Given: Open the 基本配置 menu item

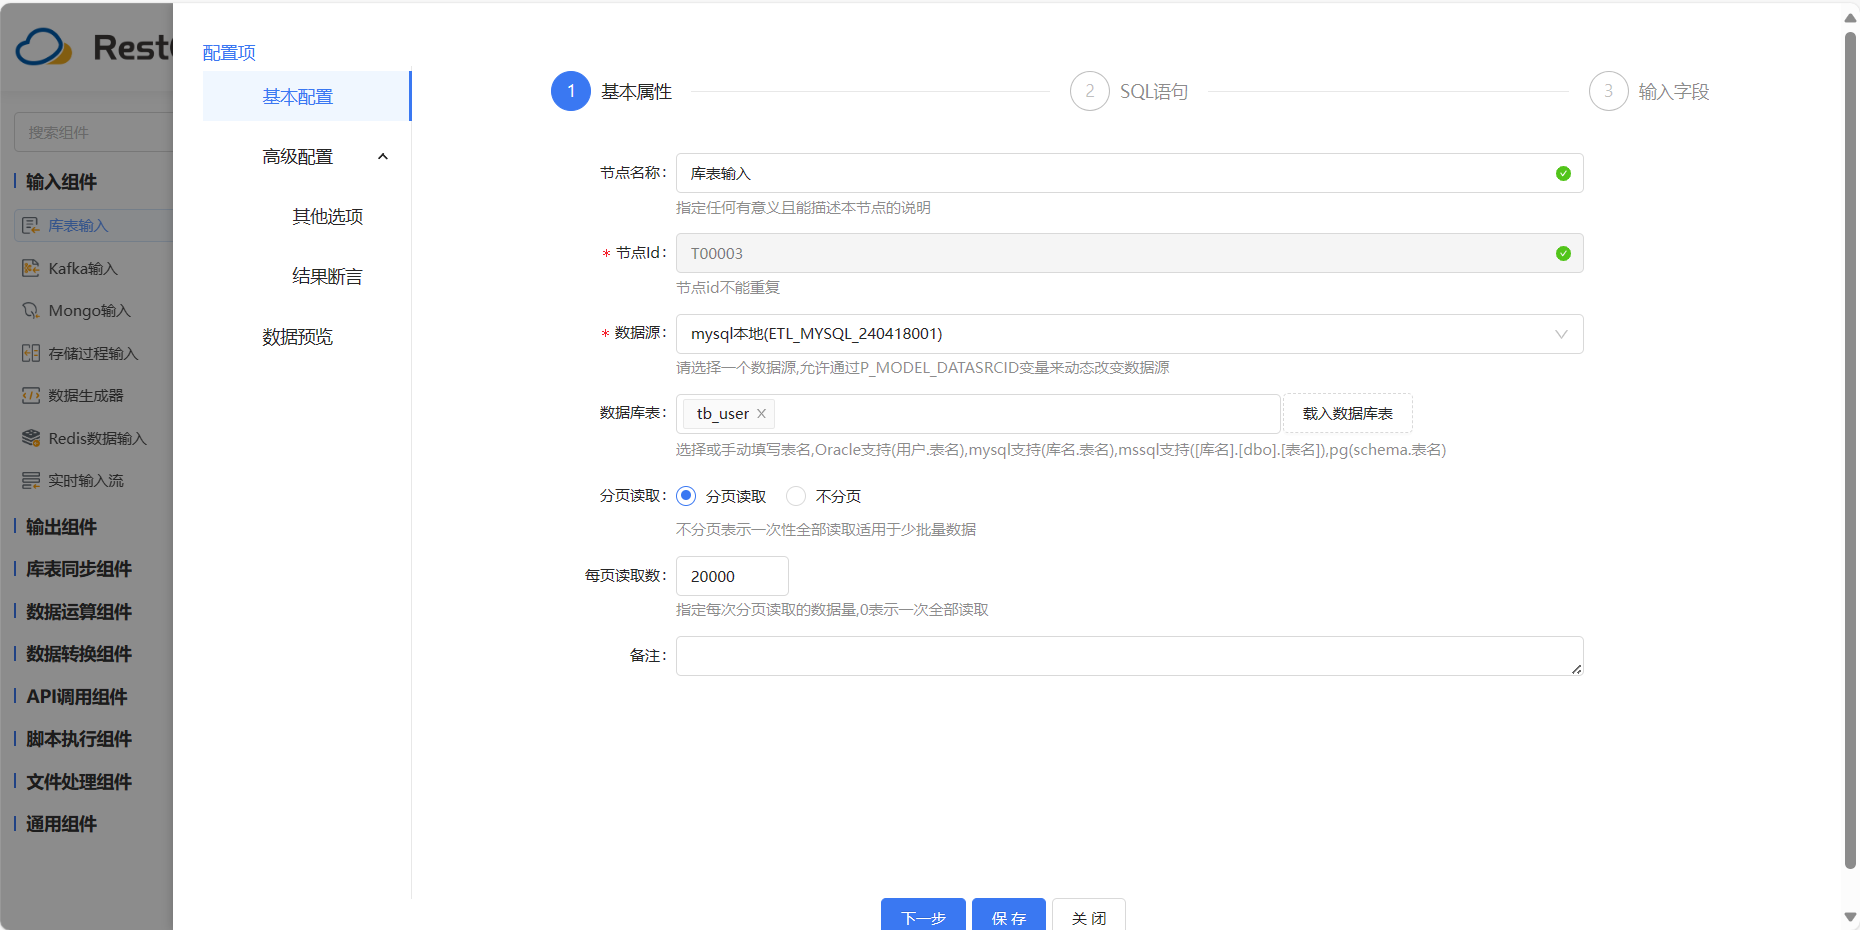Looking at the screenshot, I should click(306, 97).
